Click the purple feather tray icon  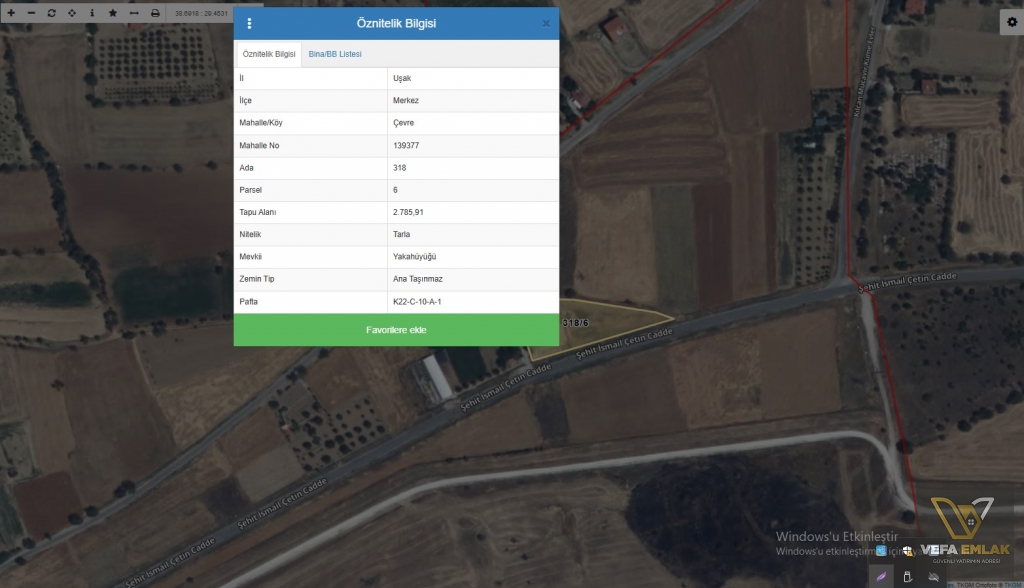tap(879, 577)
